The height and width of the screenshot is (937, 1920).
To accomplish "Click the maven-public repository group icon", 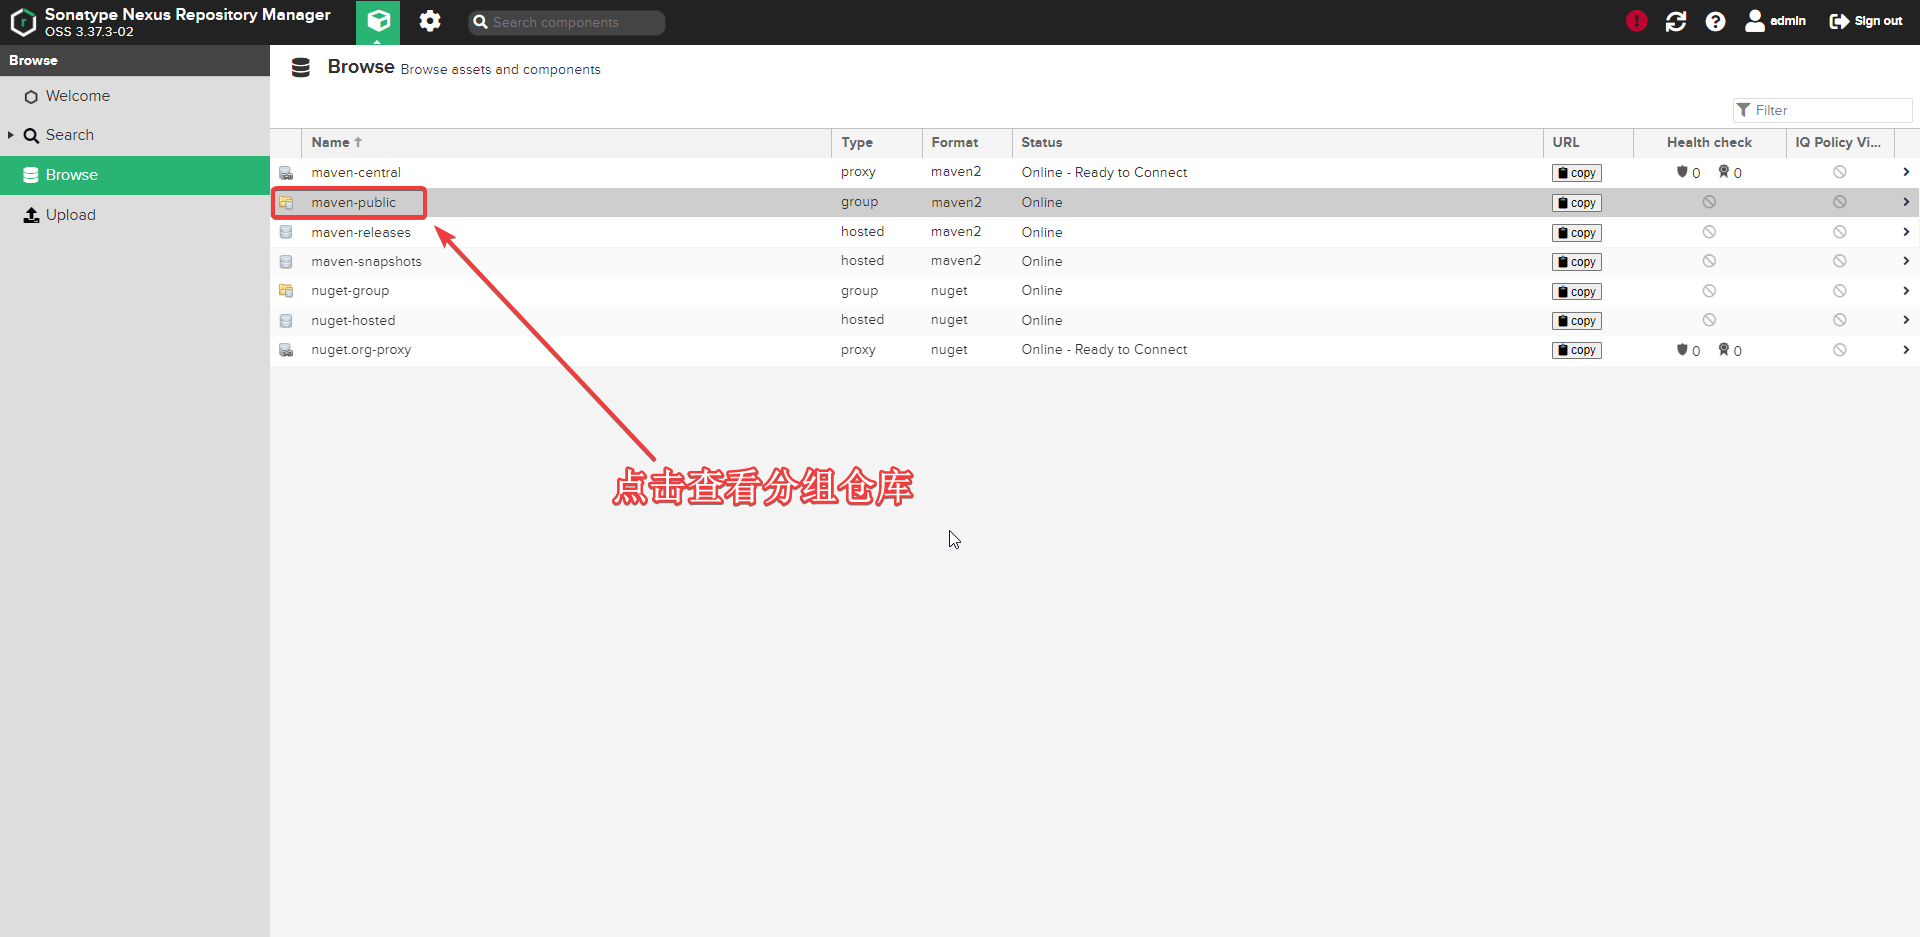I will point(286,203).
